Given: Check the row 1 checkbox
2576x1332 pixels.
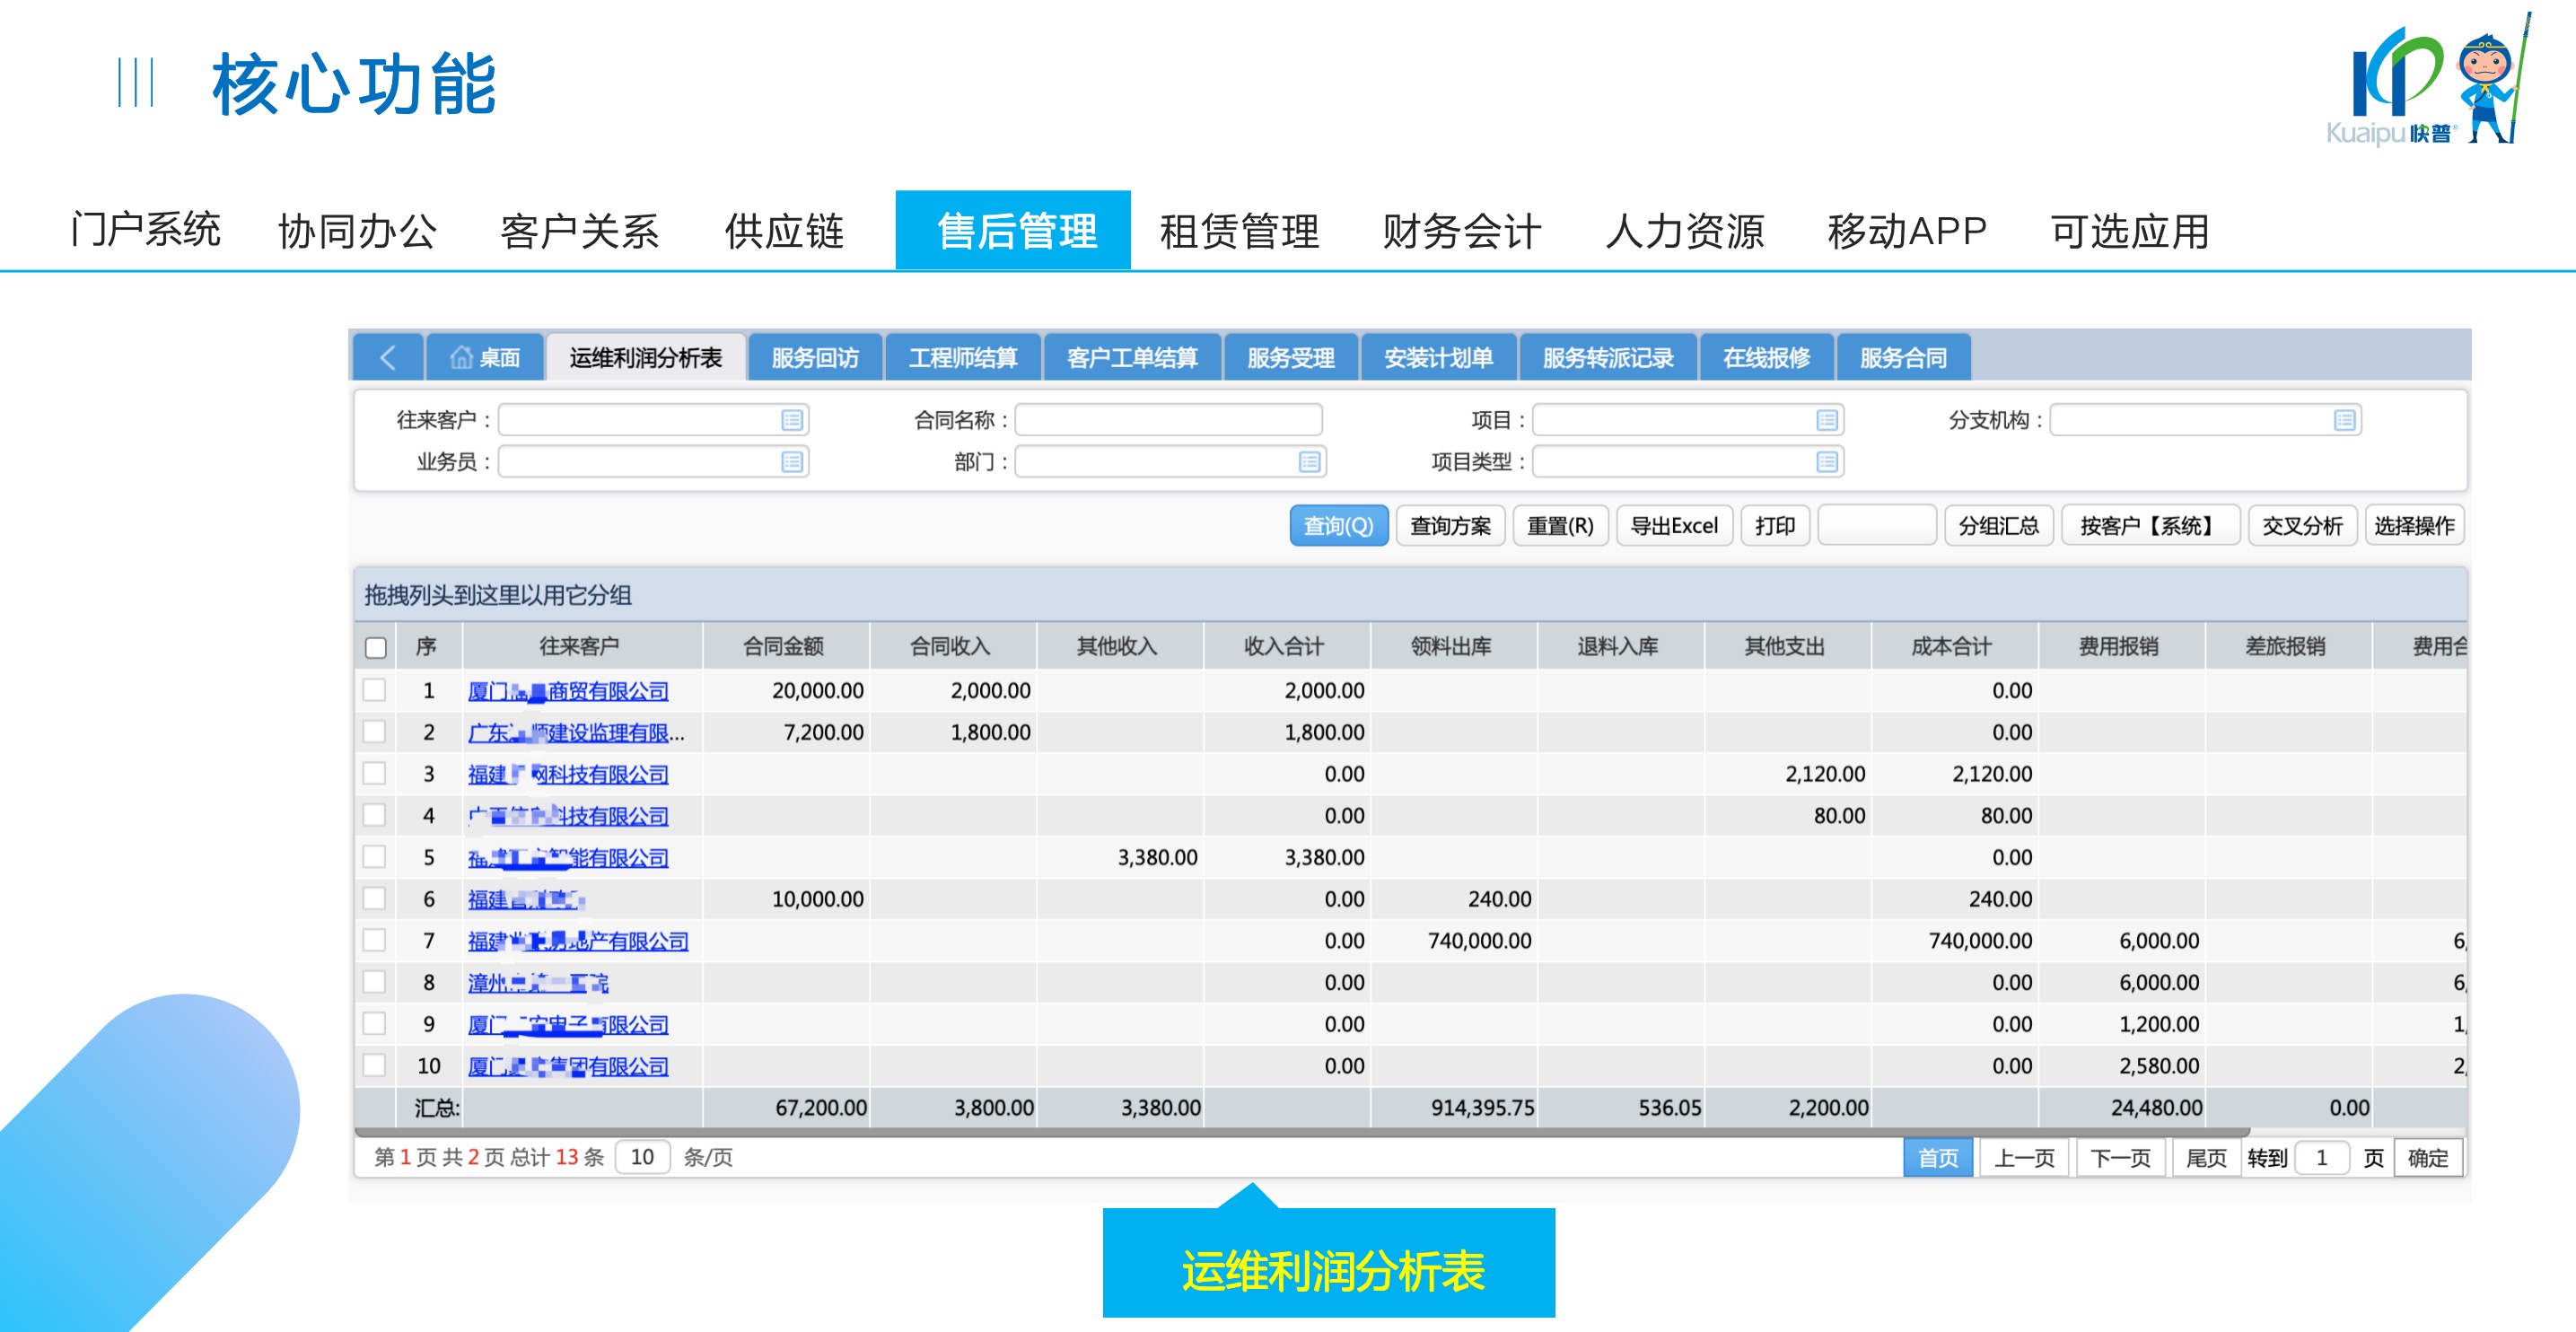Looking at the screenshot, I should (375, 690).
